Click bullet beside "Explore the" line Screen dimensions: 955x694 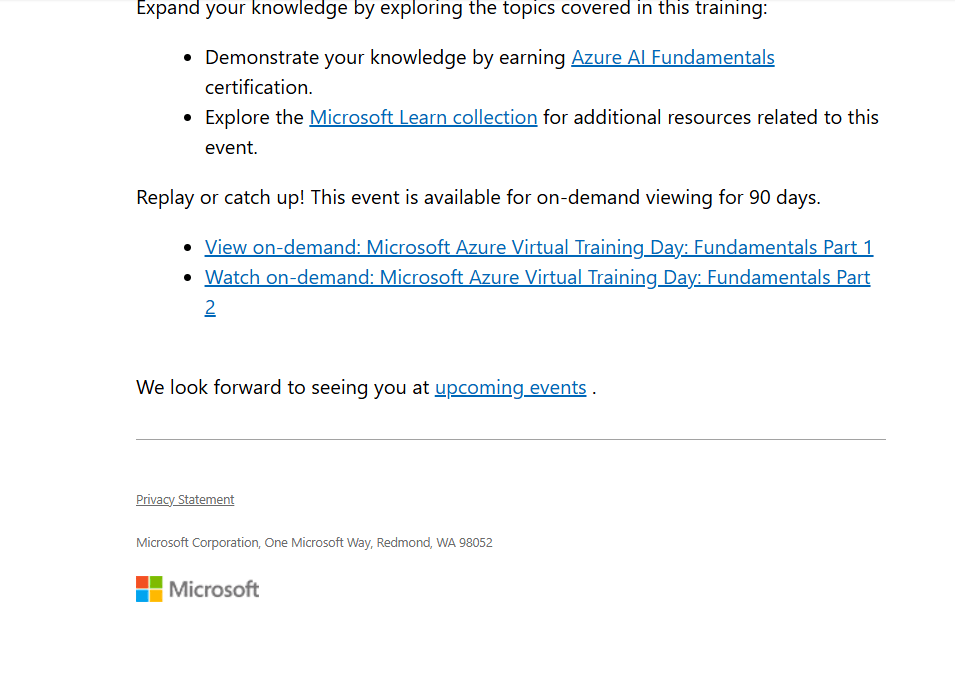188,118
